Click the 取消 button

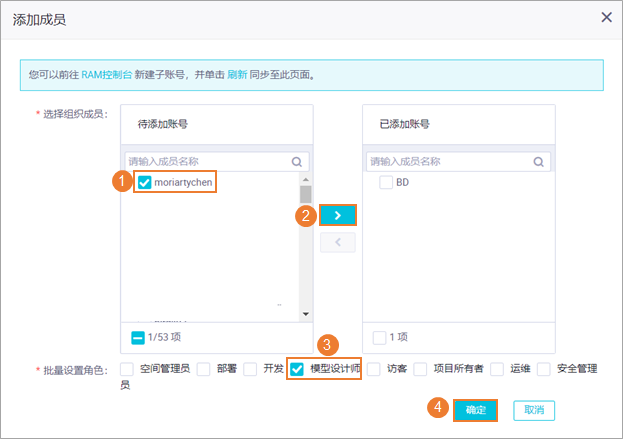534,410
